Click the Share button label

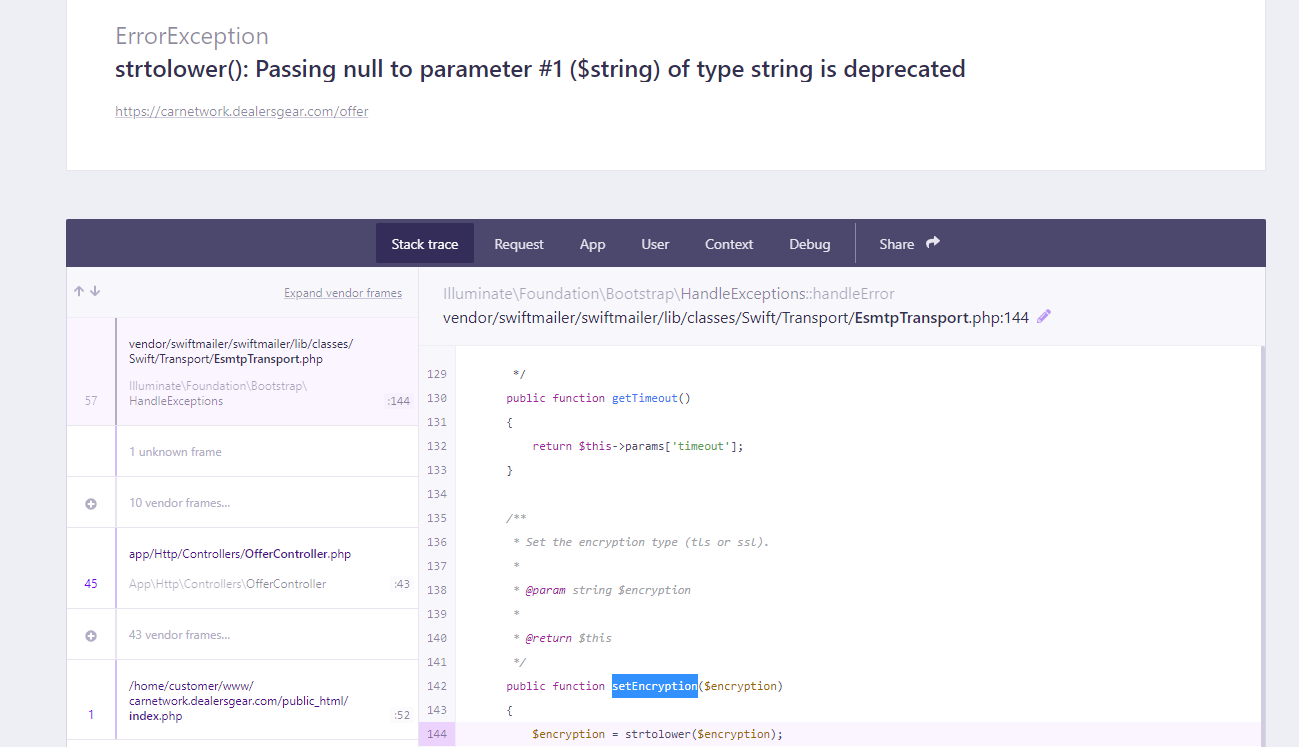pyautogui.click(x=897, y=244)
